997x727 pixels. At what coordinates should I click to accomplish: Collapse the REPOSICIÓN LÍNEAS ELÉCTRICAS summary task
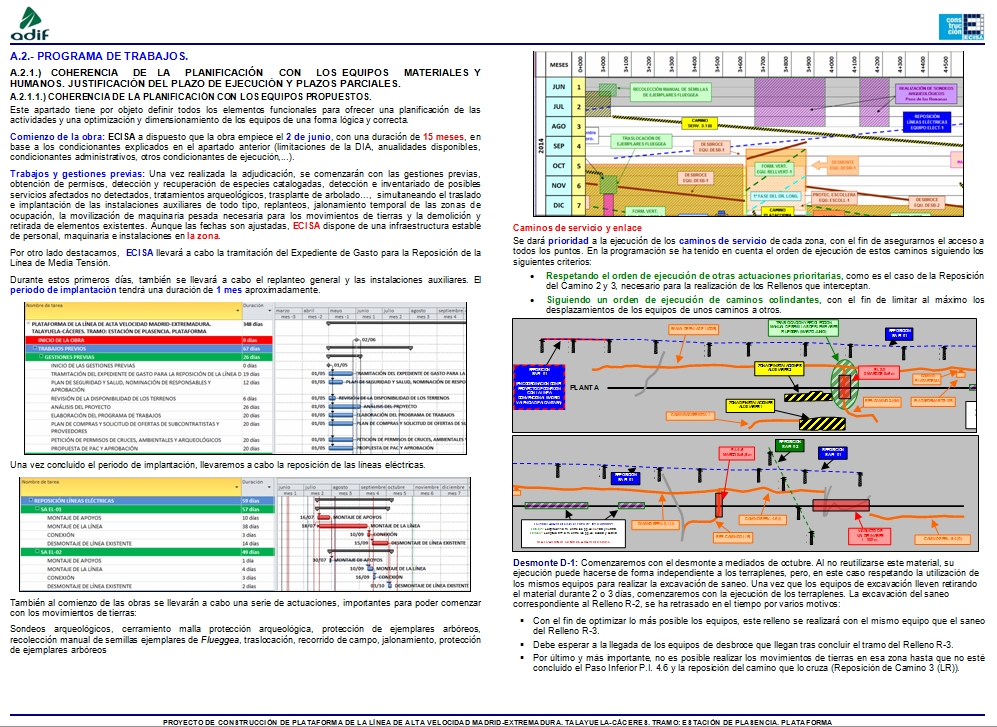31,501
